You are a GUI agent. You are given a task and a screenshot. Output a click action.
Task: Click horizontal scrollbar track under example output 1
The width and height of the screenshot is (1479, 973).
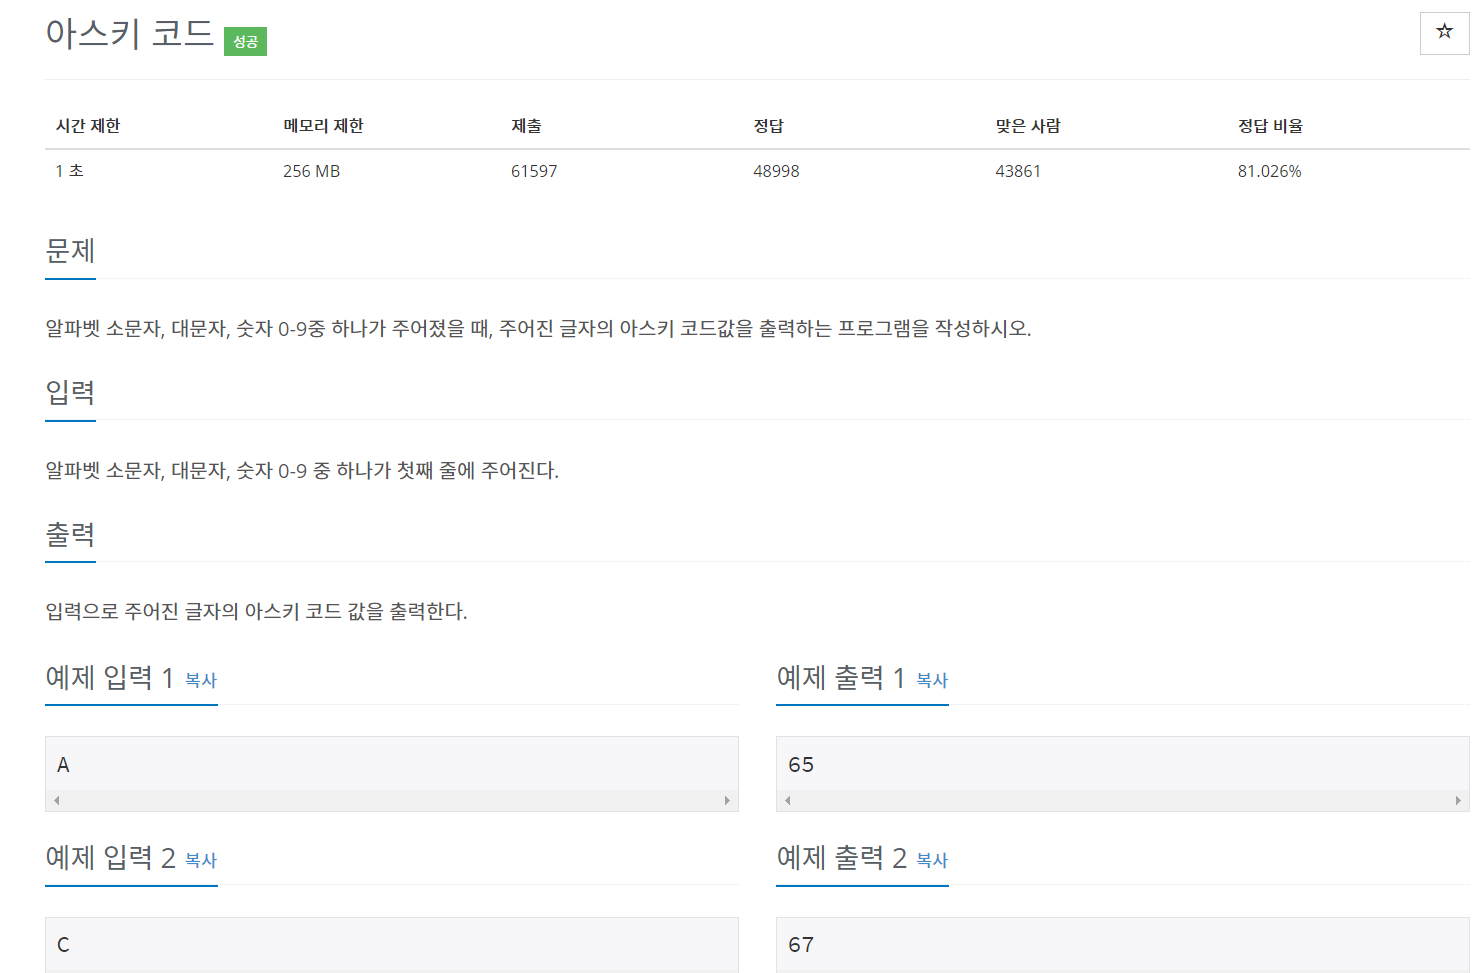1123,800
